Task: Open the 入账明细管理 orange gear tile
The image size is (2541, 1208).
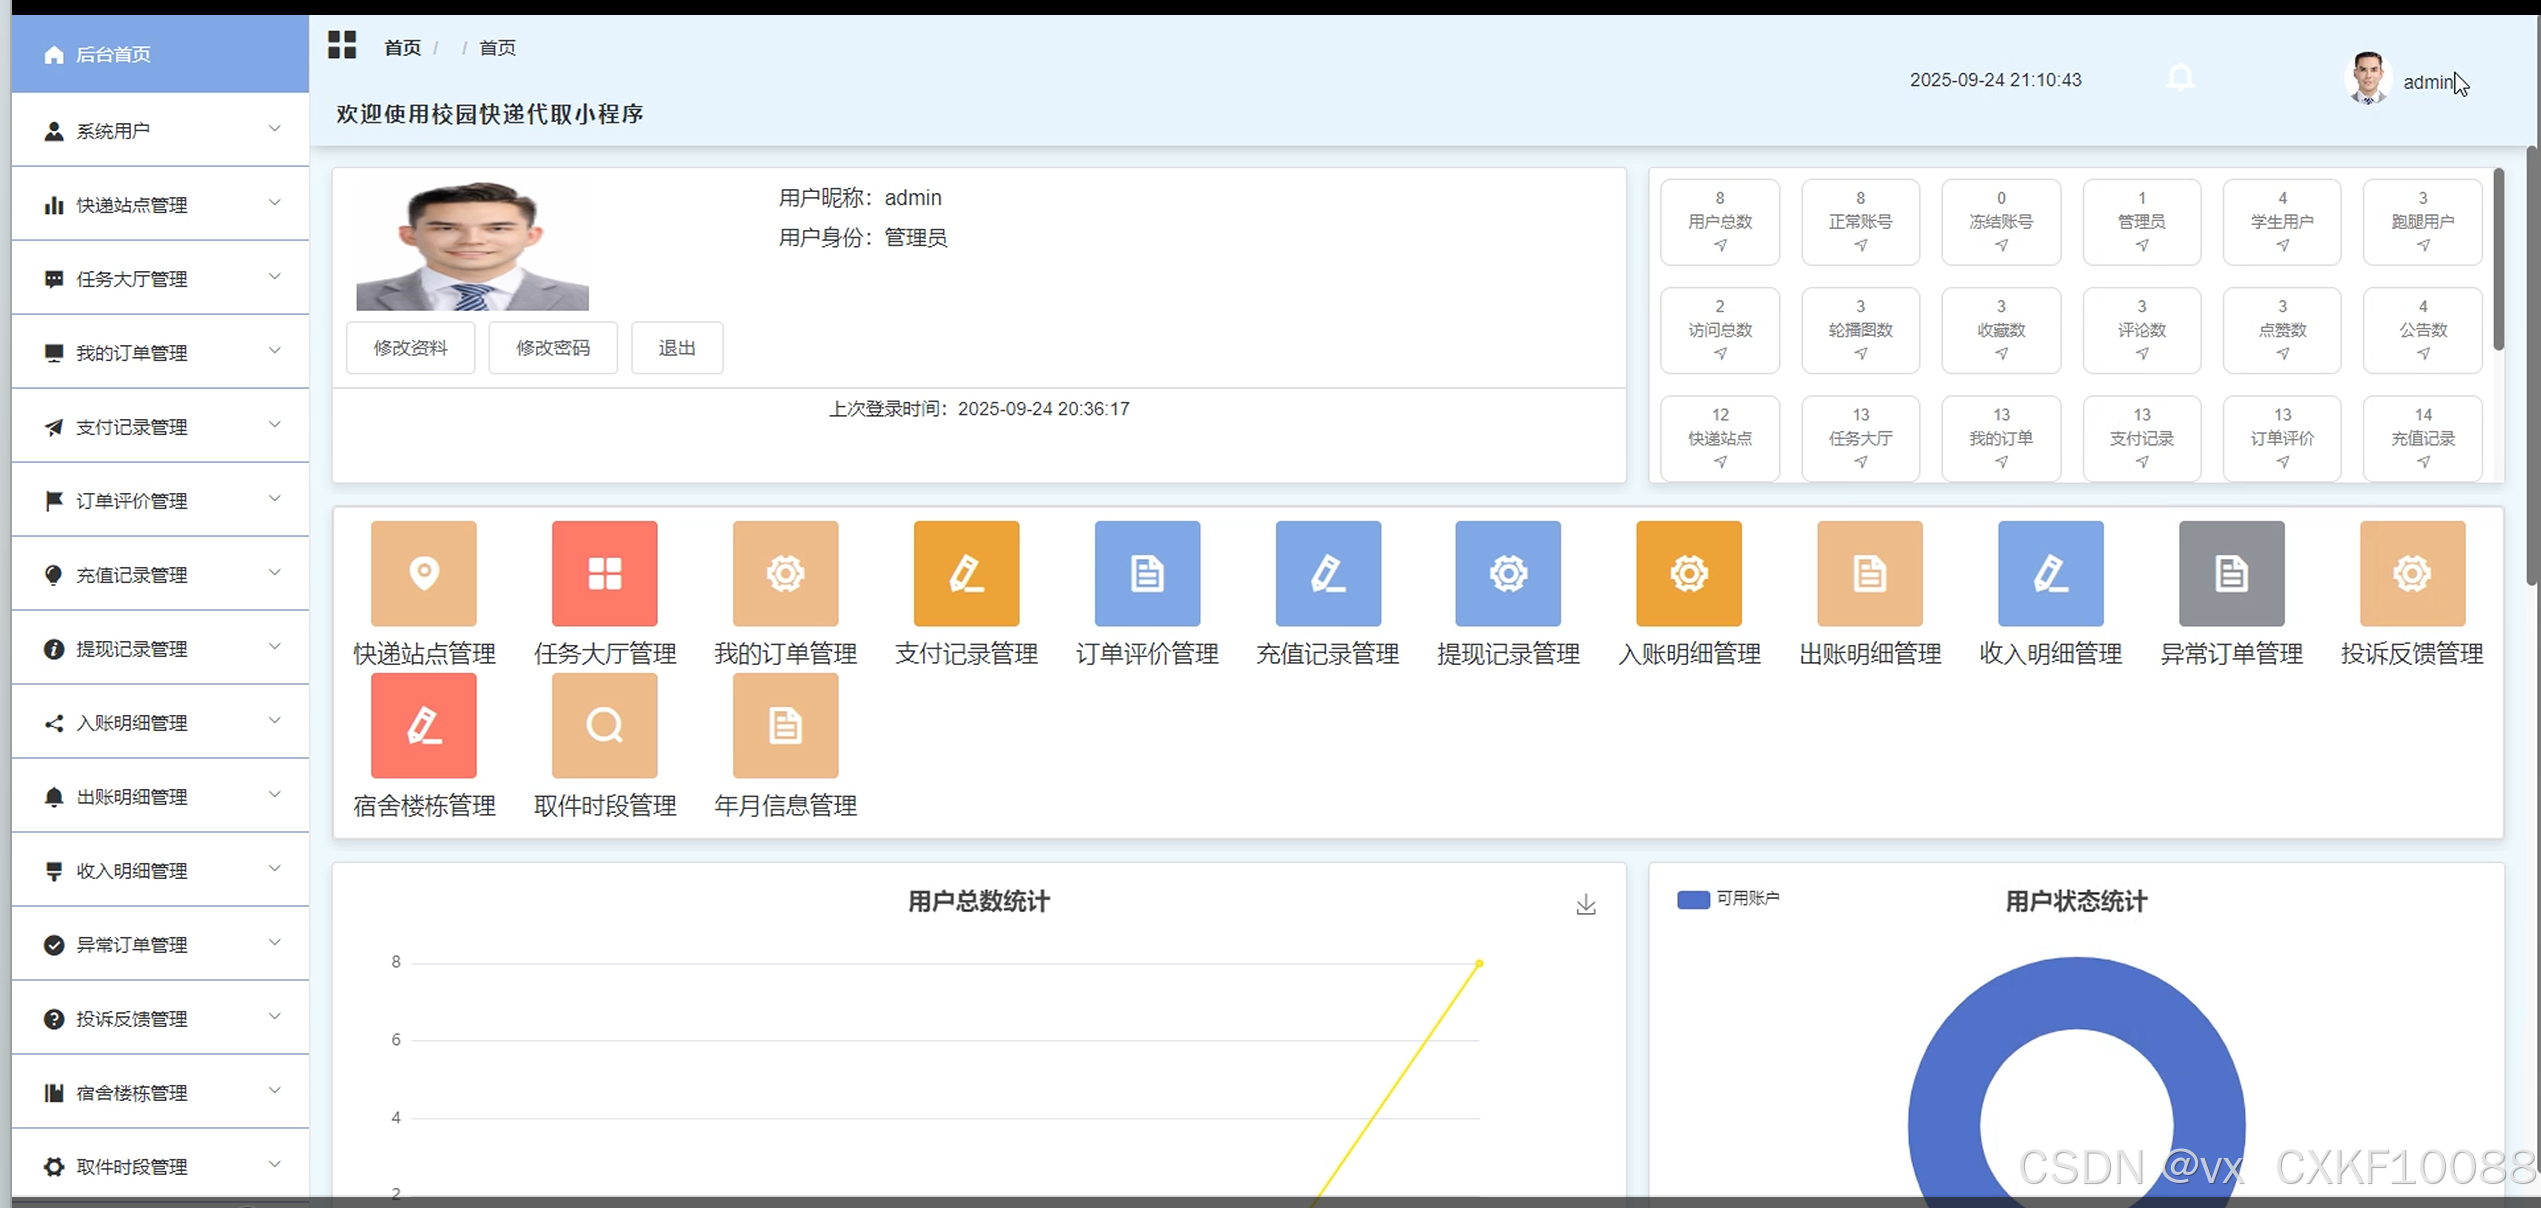Action: click(1689, 573)
